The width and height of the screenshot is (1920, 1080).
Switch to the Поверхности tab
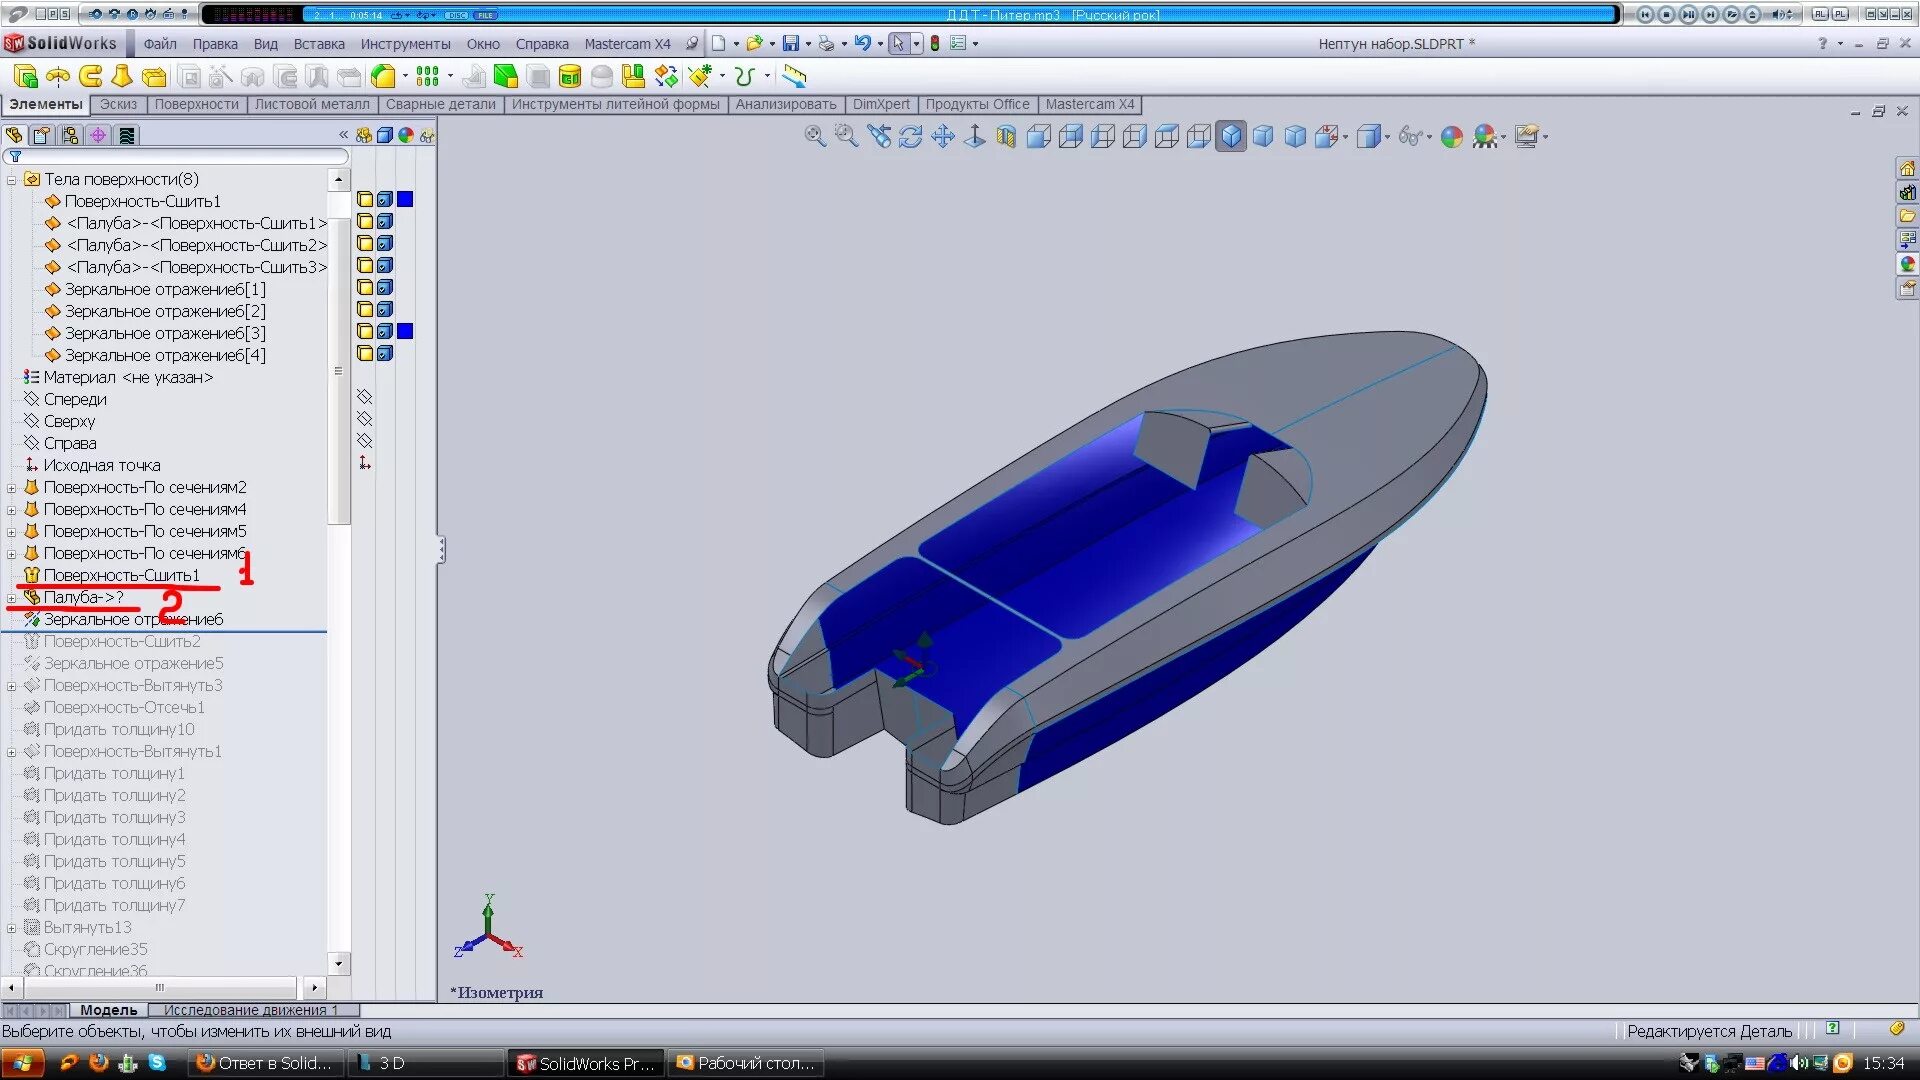point(196,104)
